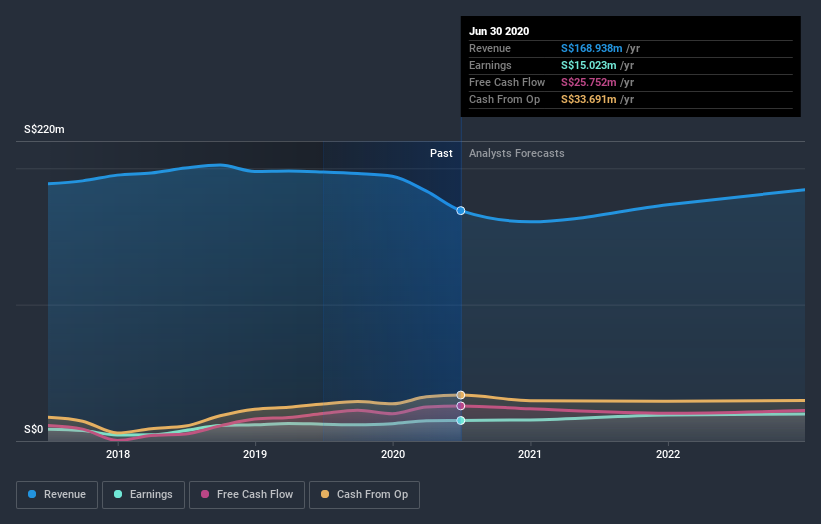Click the tooltip Free Cash Flow row label
The width and height of the screenshot is (821, 524).
click(507, 82)
